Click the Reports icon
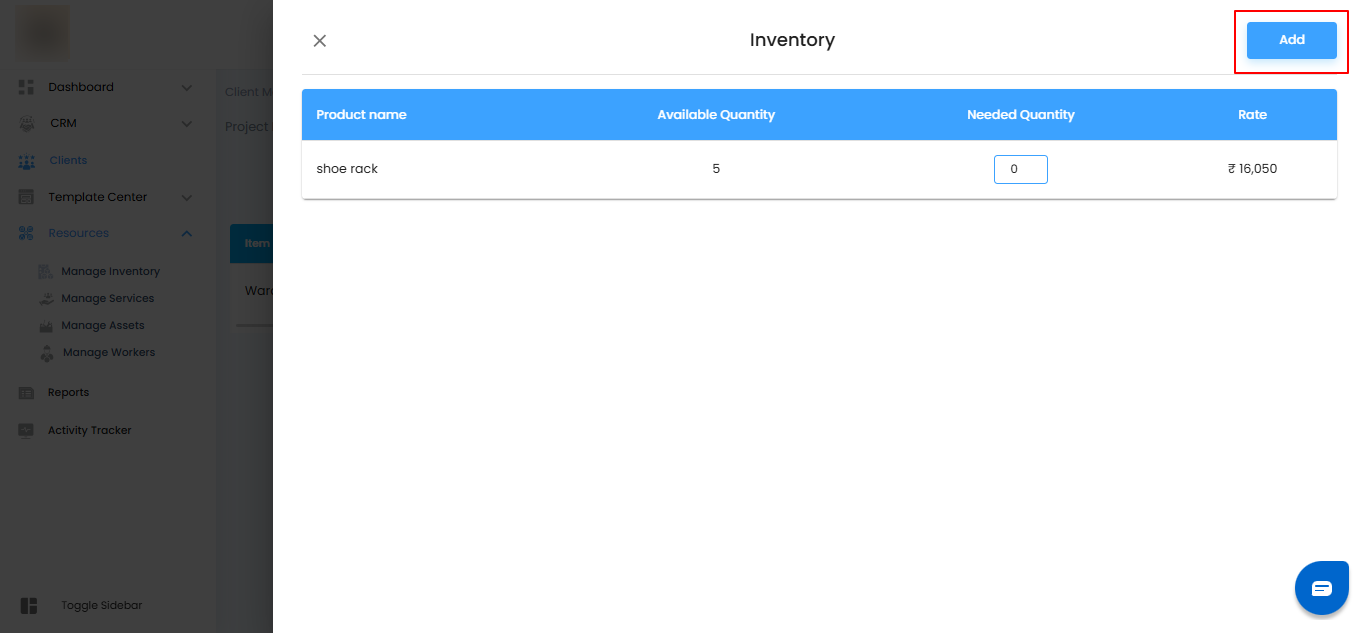The image size is (1366, 633). 27,393
